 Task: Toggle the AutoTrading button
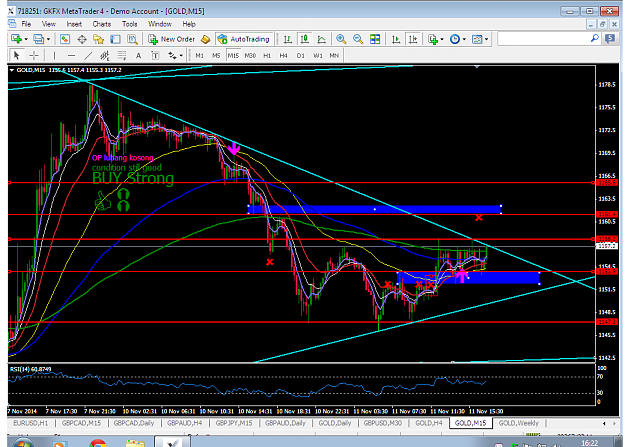pos(244,39)
